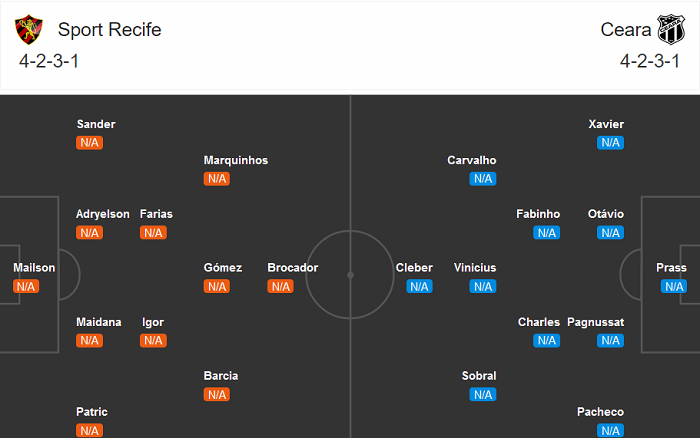Pick Pagnussat in Ceara's defense
Screen dimensions: 700x438
(595, 322)
